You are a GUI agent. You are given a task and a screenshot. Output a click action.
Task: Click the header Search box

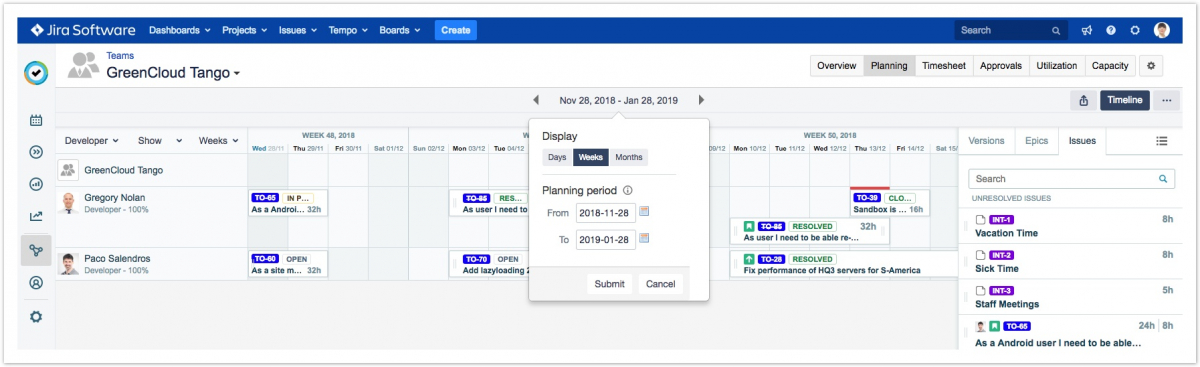click(x=1012, y=31)
